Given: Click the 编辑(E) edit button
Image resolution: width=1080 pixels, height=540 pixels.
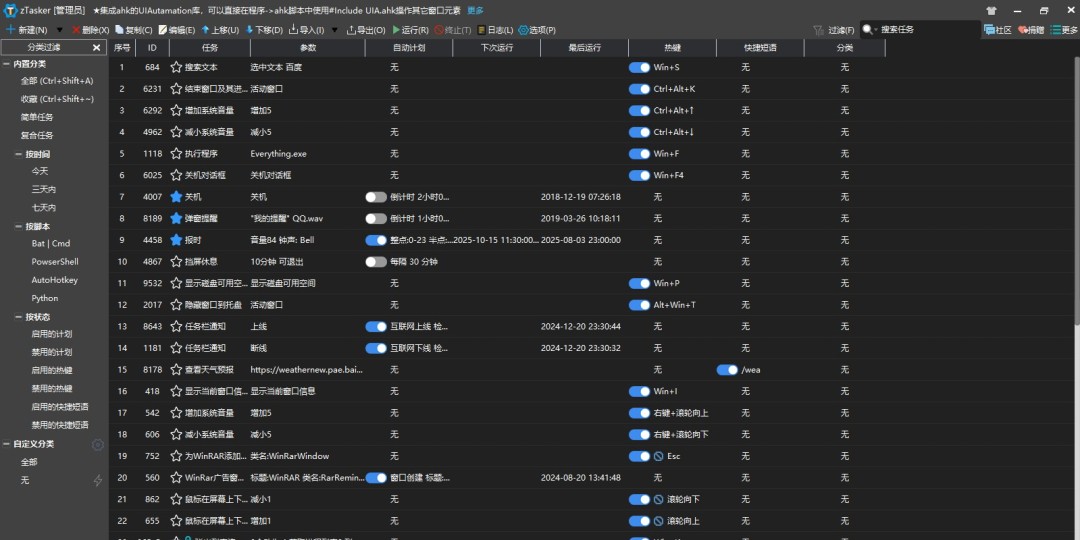Looking at the screenshot, I should [x=177, y=30].
